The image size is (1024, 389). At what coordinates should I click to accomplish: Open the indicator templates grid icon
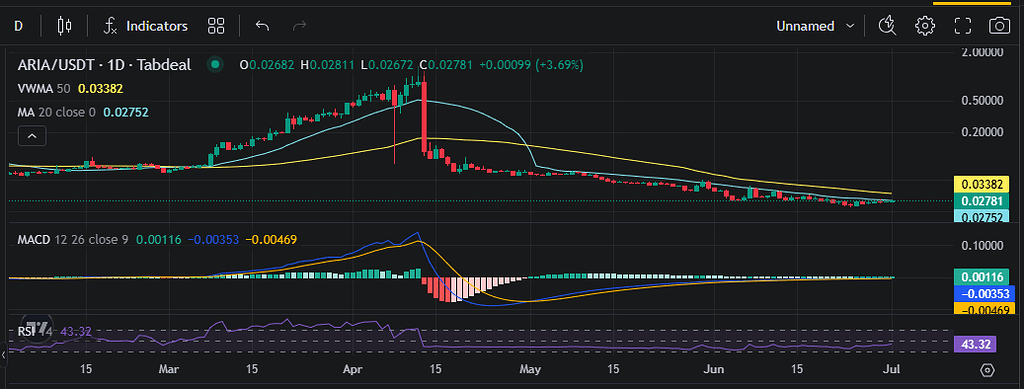216,26
